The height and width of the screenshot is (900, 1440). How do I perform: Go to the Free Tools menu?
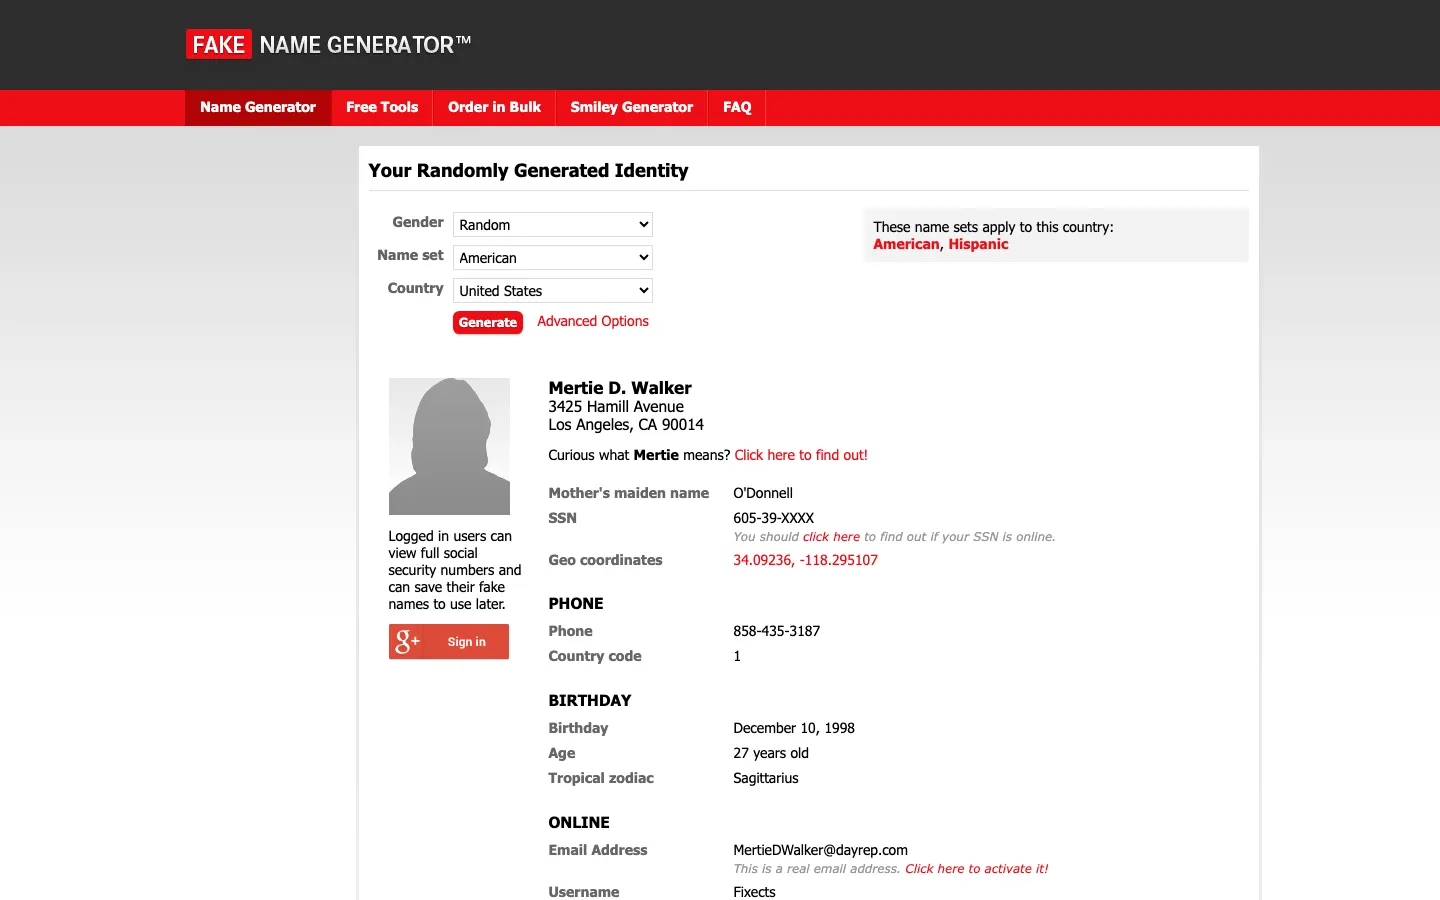tap(382, 107)
